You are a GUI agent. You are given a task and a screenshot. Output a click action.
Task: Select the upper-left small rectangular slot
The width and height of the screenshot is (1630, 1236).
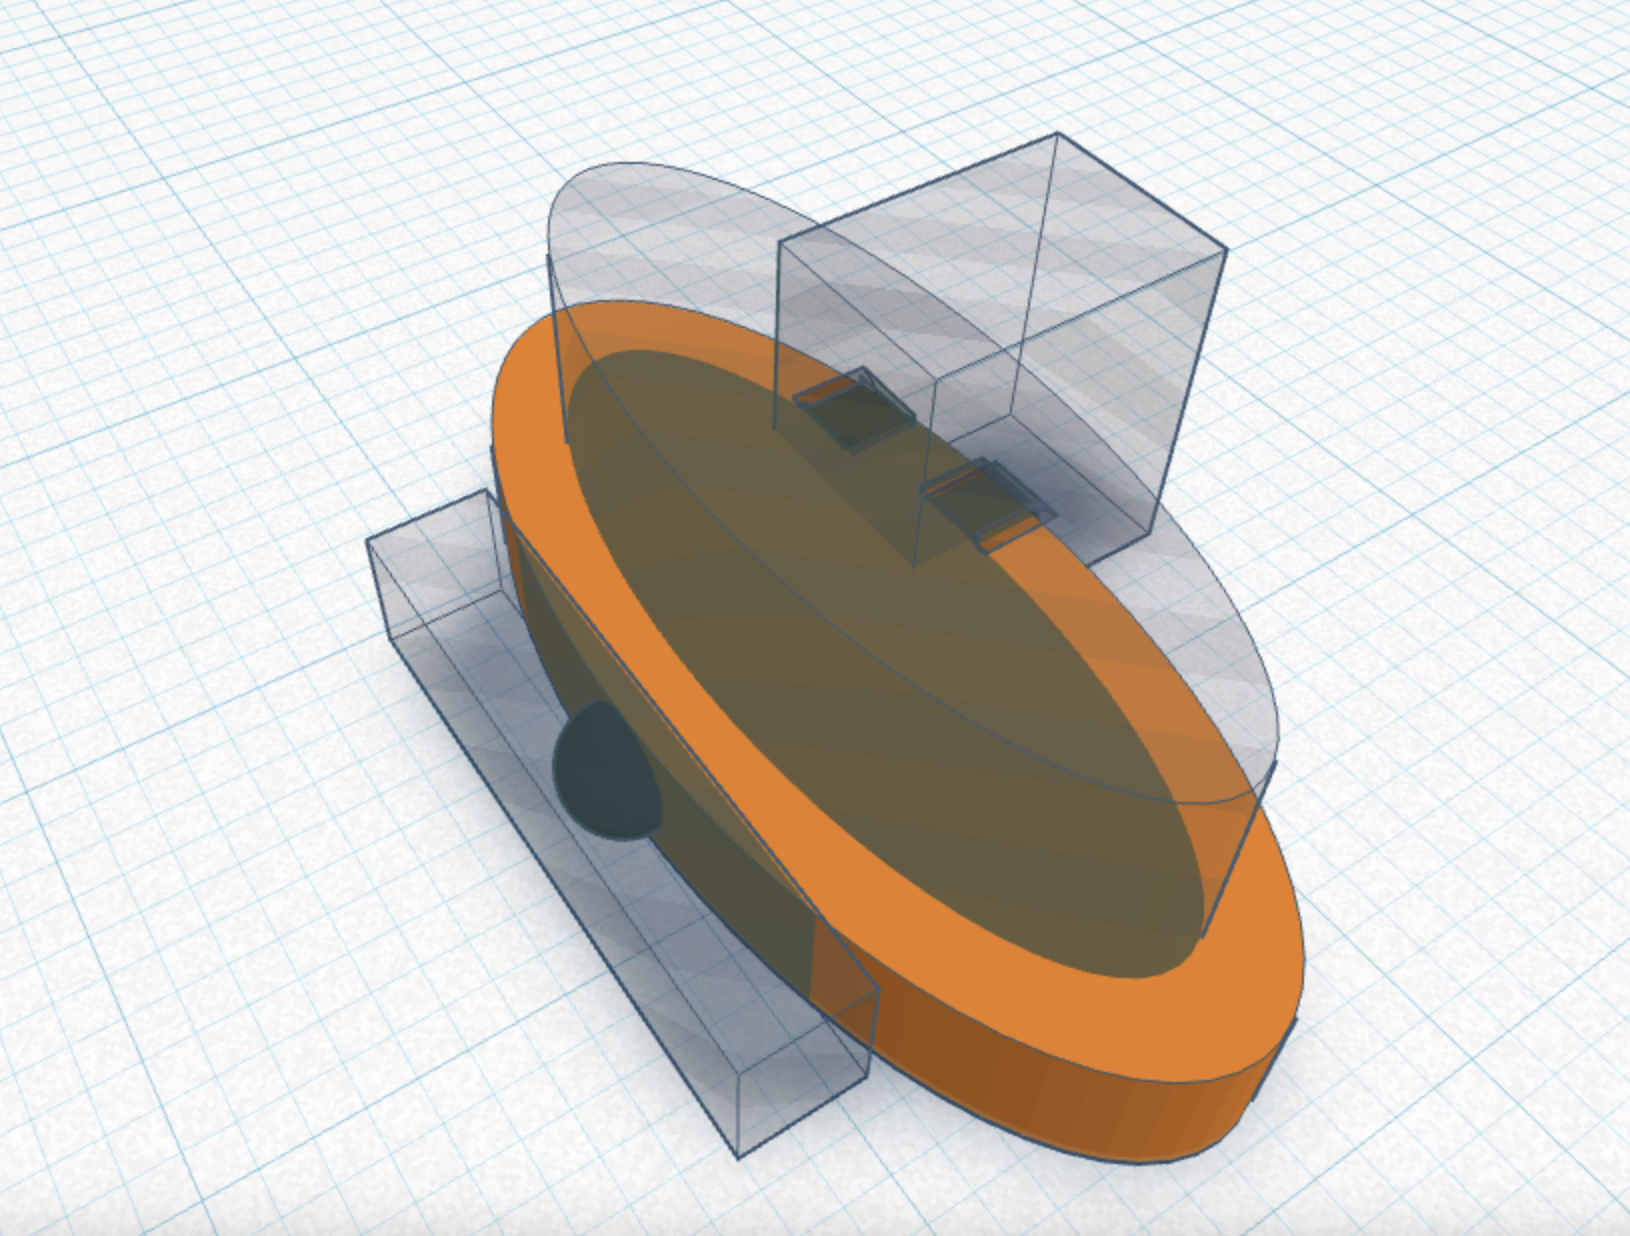(x=853, y=409)
